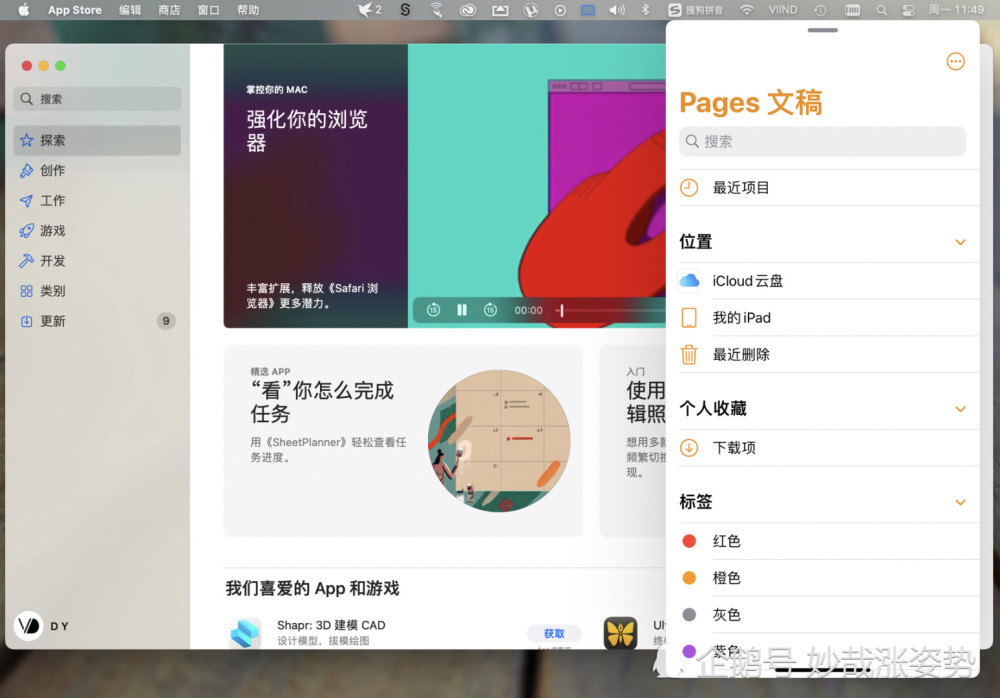Click the video progress slider

point(611,310)
